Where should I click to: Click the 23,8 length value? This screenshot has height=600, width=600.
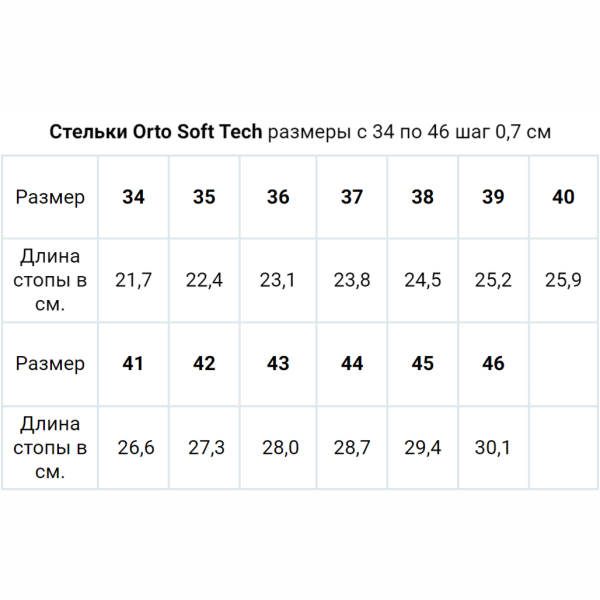pyautogui.click(x=352, y=280)
